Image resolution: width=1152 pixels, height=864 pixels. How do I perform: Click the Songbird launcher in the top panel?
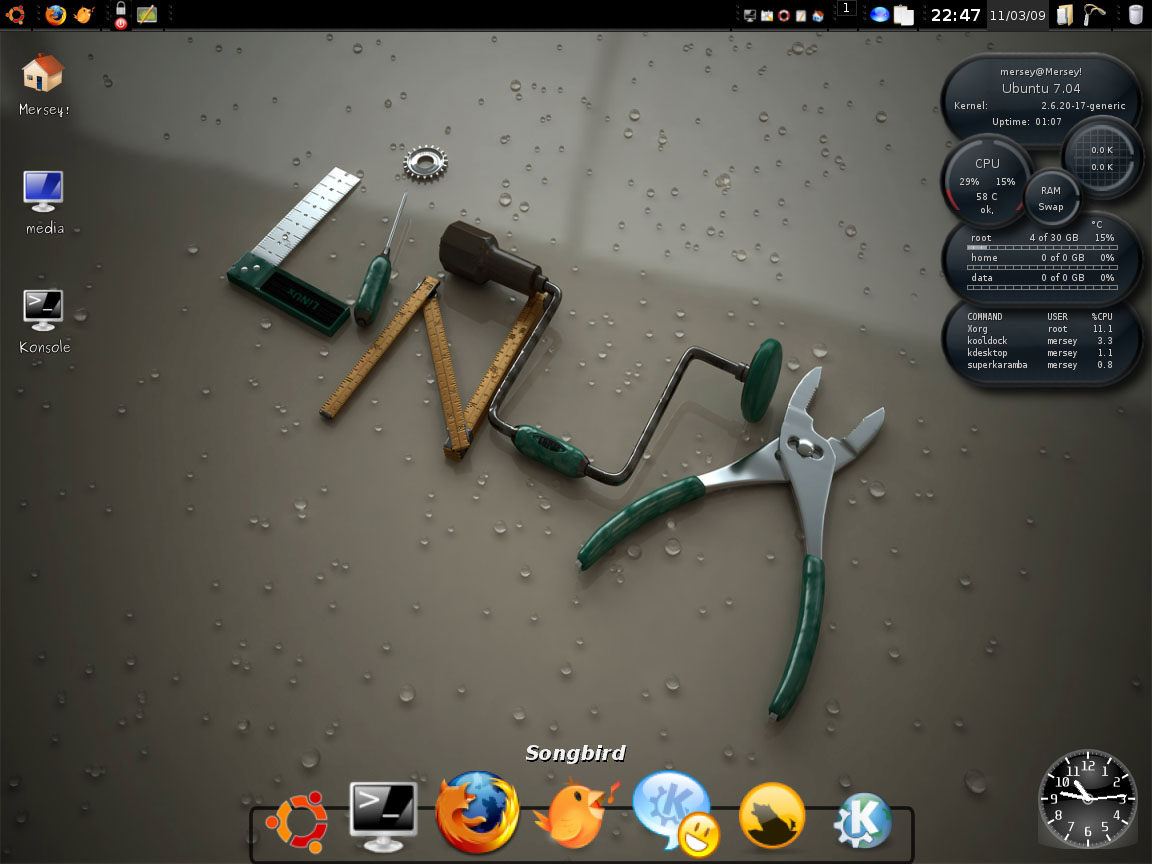(83, 14)
